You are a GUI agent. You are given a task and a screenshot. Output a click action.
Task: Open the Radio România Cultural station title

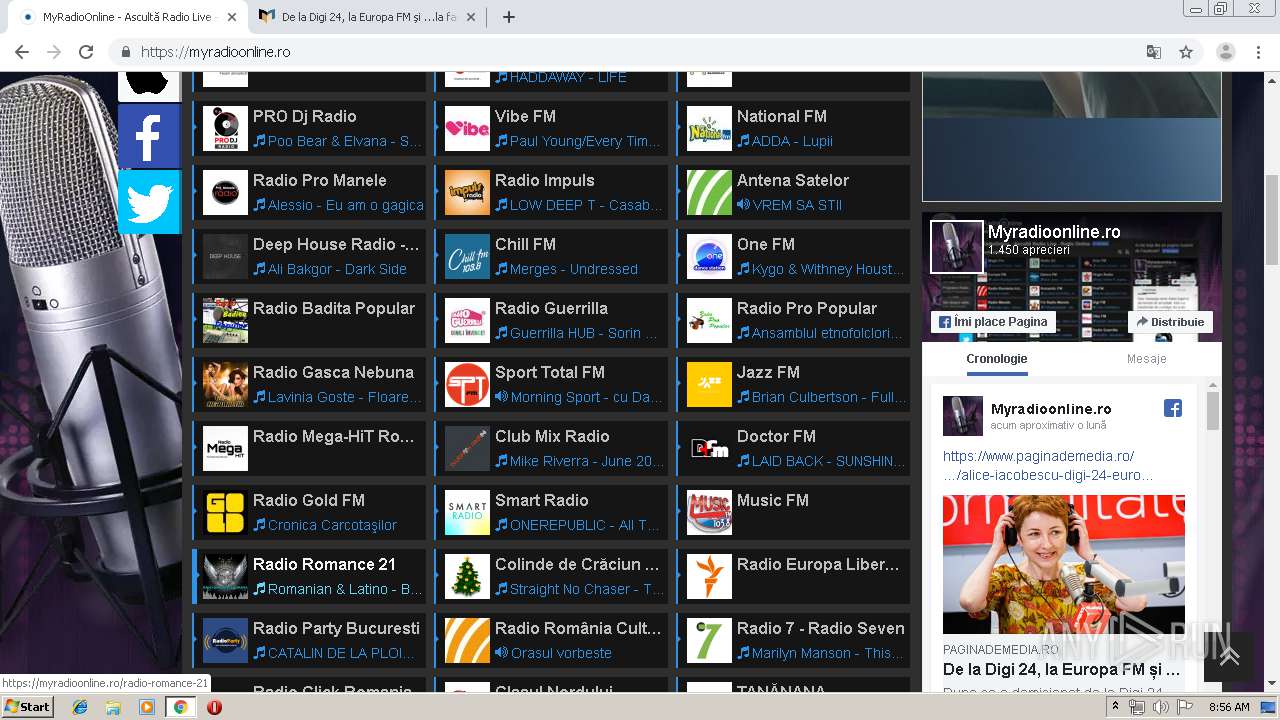[x=578, y=628]
